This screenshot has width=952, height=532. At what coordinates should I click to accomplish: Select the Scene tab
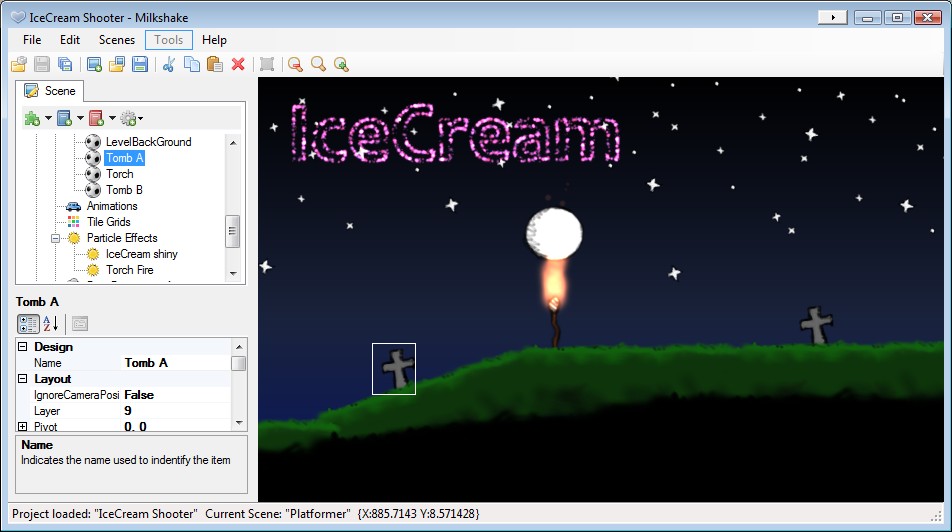tap(50, 91)
